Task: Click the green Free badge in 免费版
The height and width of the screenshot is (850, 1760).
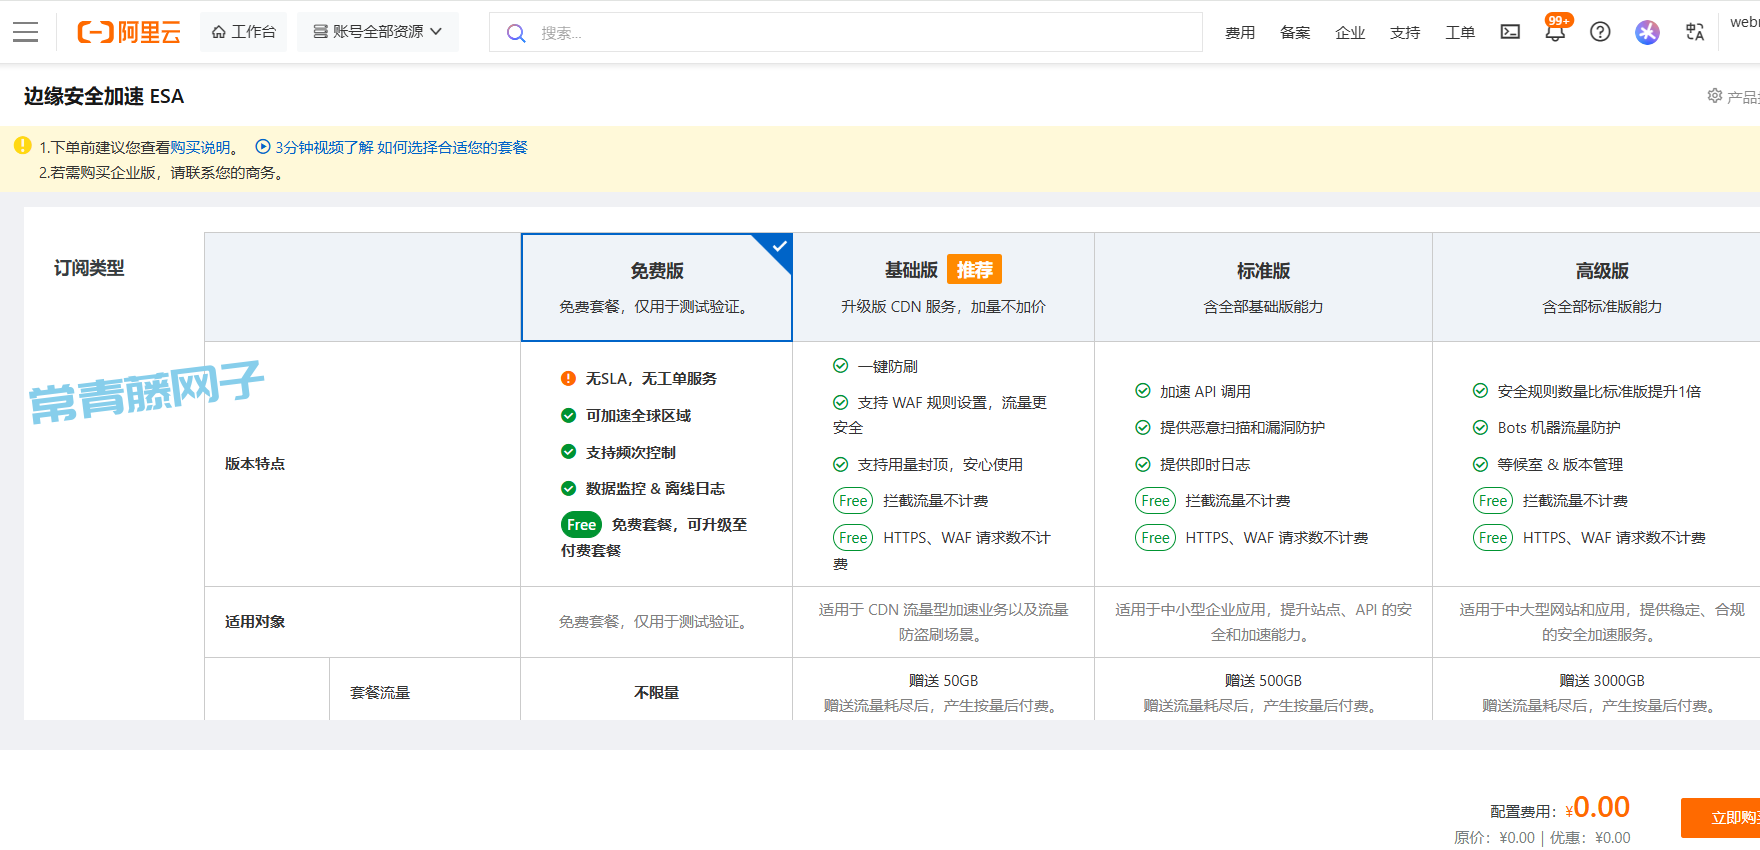Action: point(581,525)
